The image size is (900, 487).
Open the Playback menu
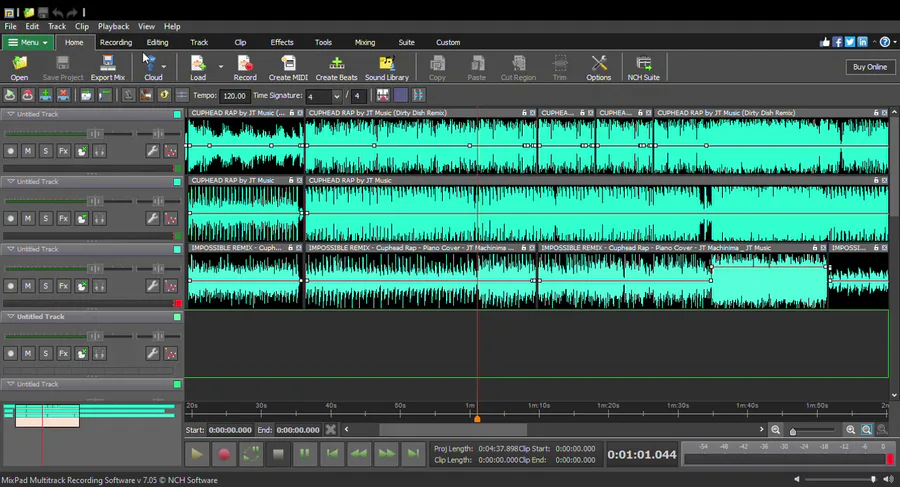pyautogui.click(x=113, y=26)
